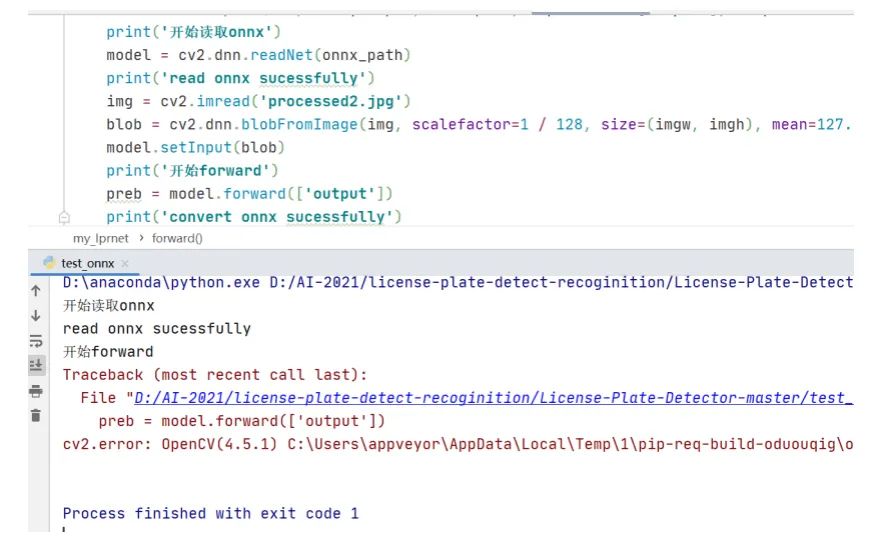Collapse the code fold marker in gutter
892x536 pixels.
pos(64,217)
